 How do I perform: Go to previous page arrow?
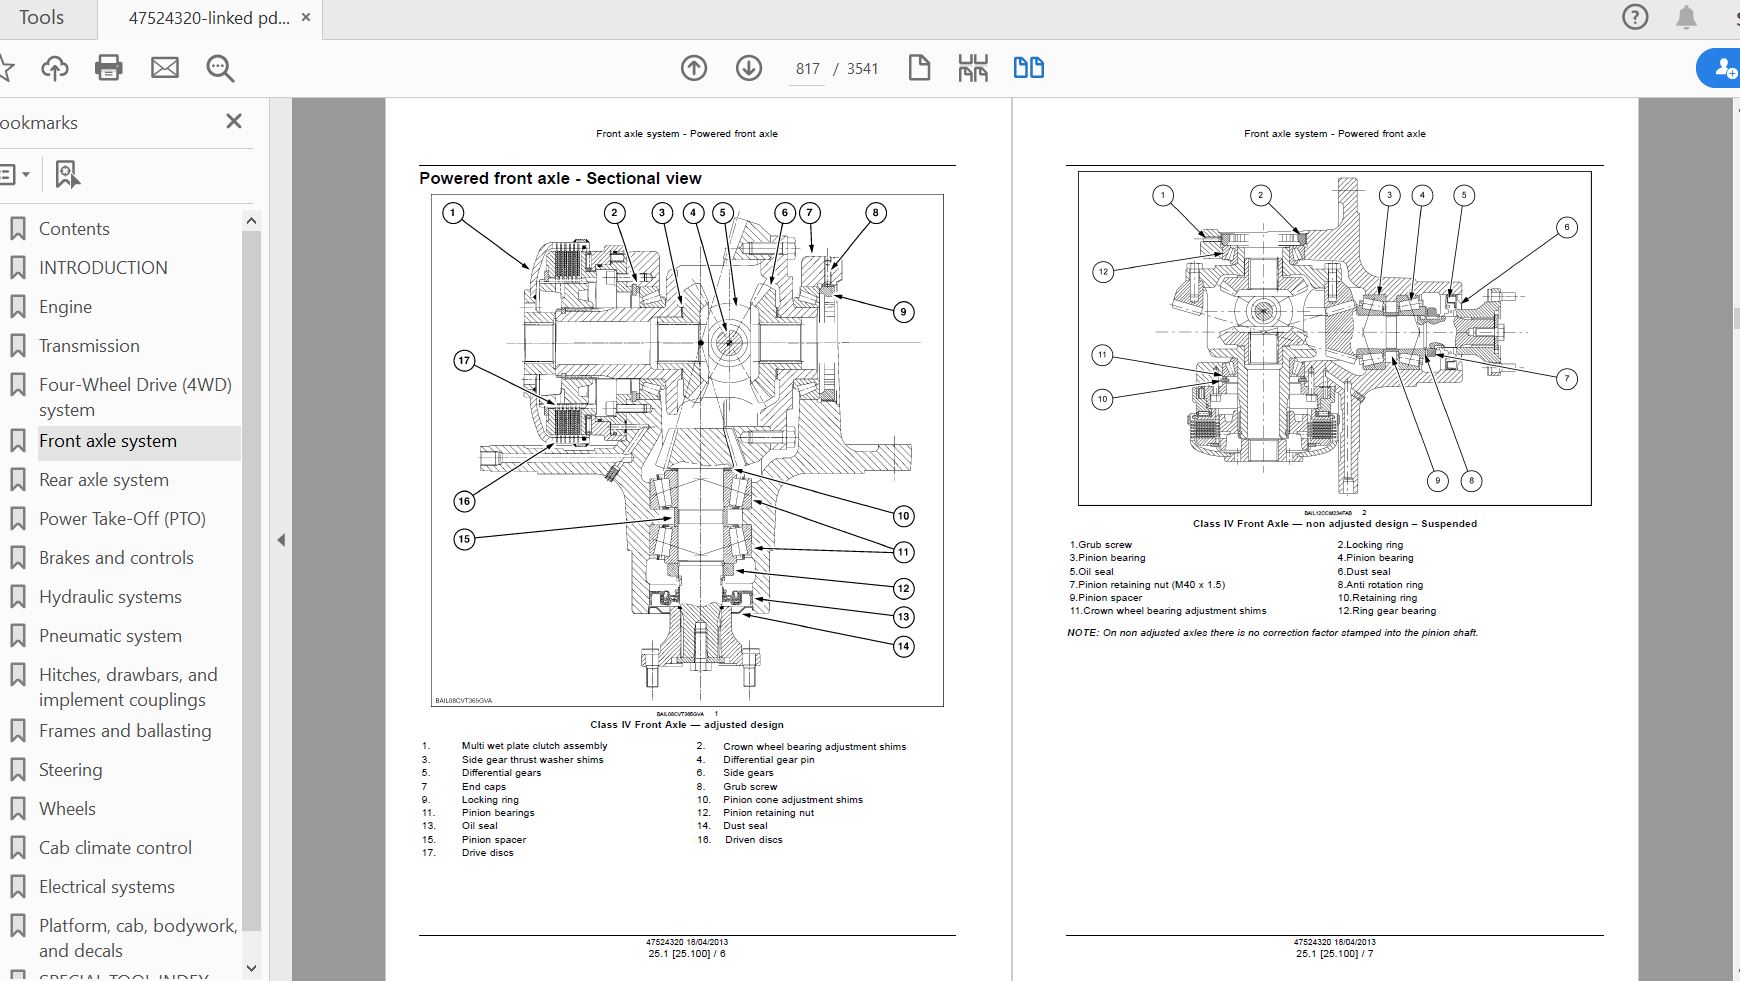(694, 68)
